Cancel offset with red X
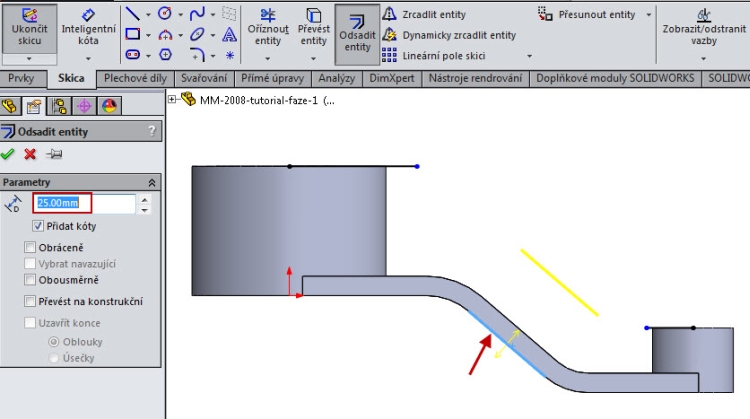The width and height of the screenshot is (750, 419). (x=30, y=154)
